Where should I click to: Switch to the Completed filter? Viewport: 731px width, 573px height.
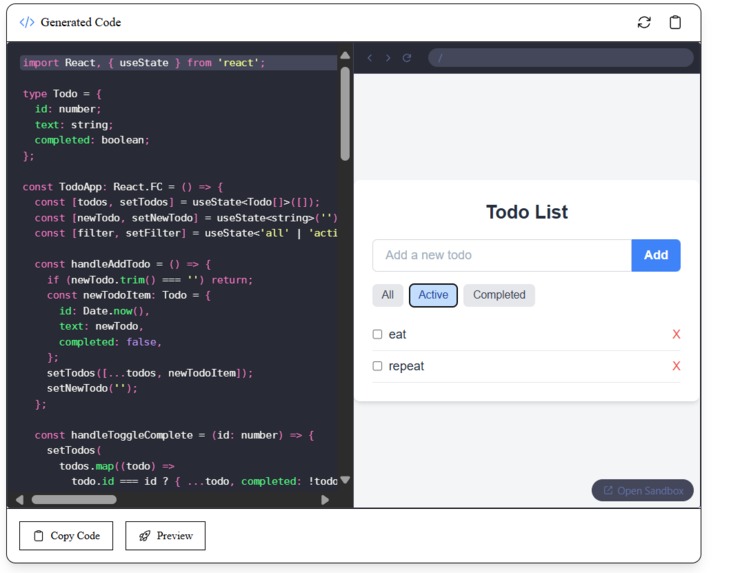[499, 295]
